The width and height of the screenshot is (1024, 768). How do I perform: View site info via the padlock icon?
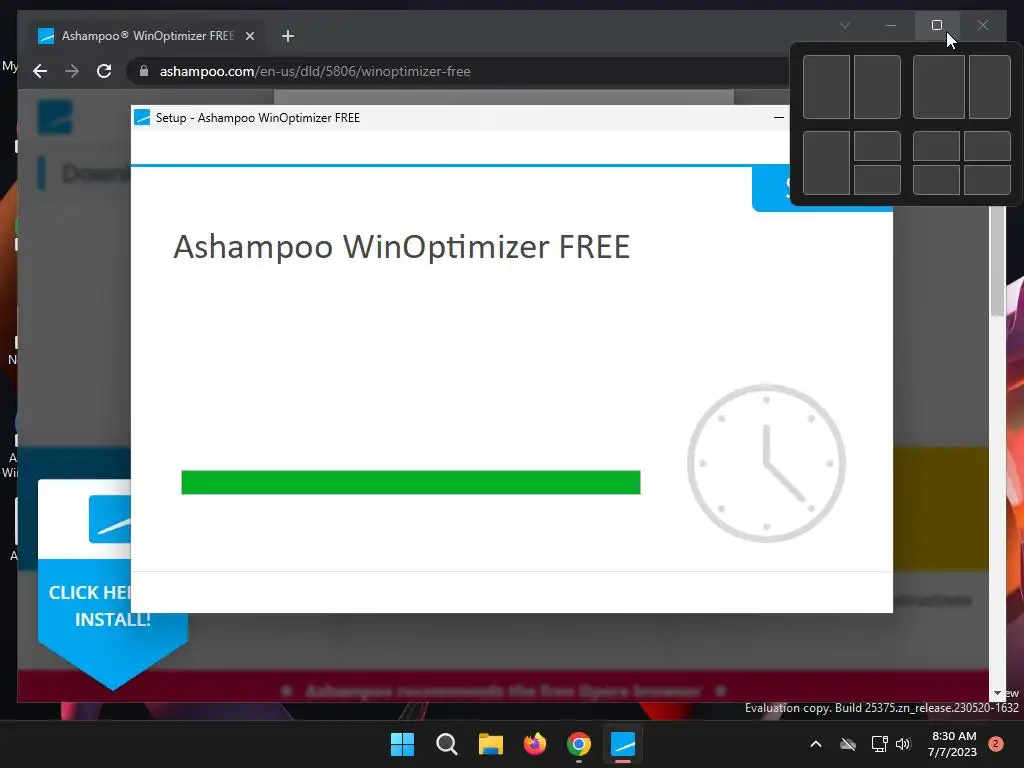[x=144, y=71]
